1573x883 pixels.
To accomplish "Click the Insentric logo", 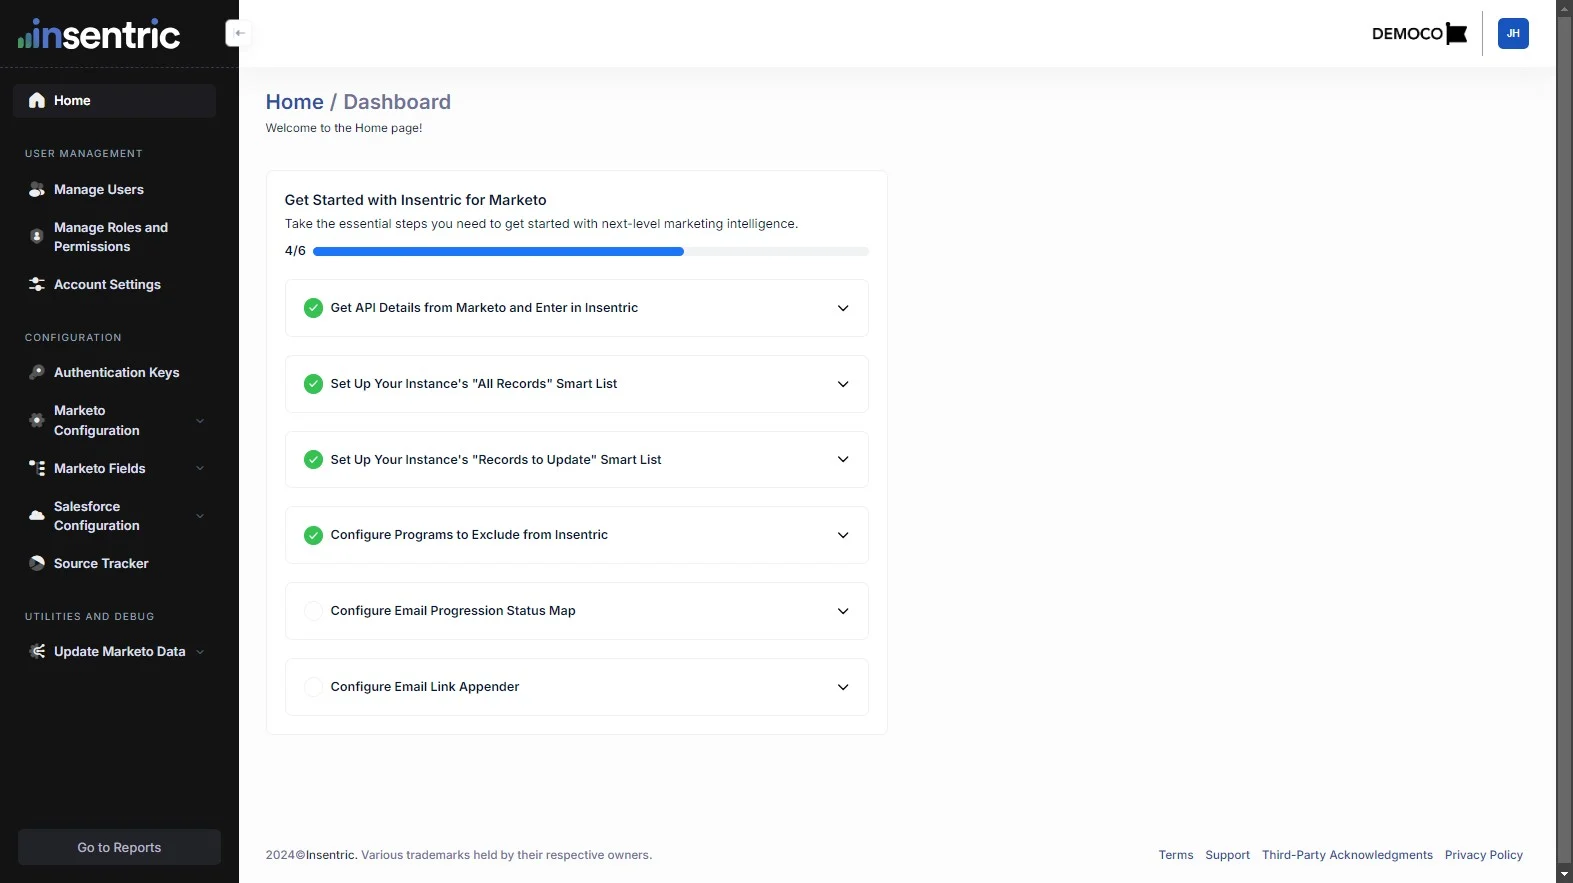I will click(x=99, y=35).
